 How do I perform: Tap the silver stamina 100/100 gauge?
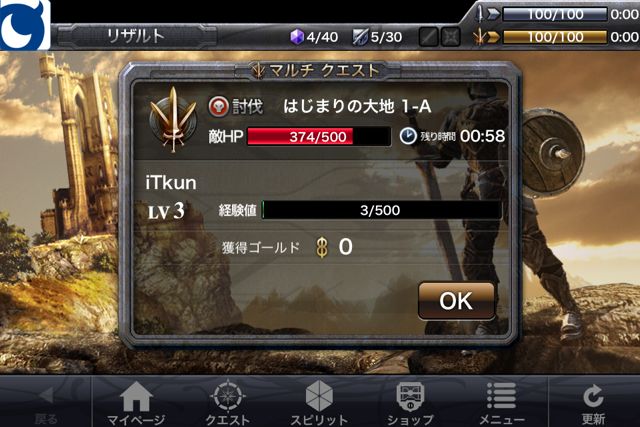tap(555, 14)
